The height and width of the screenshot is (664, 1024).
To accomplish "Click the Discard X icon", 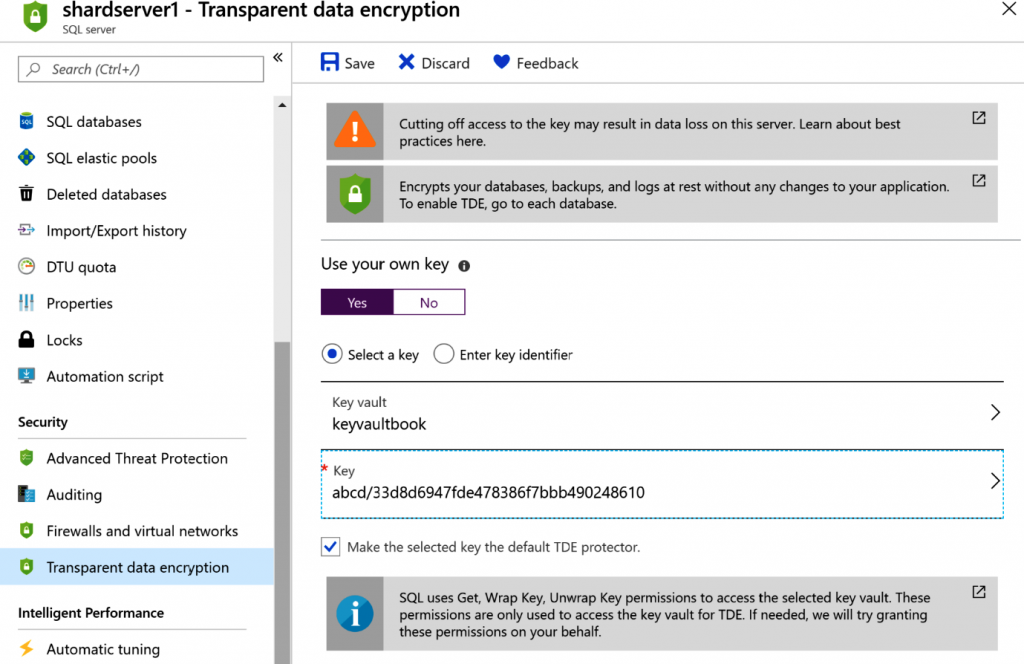I will click(406, 63).
